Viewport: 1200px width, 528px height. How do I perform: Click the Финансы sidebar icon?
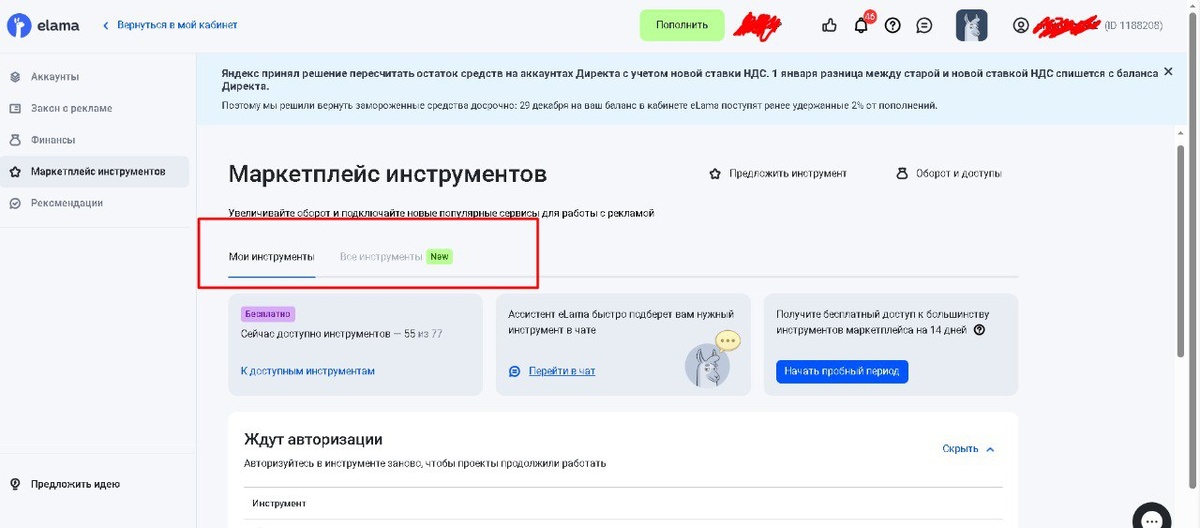coord(15,140)
